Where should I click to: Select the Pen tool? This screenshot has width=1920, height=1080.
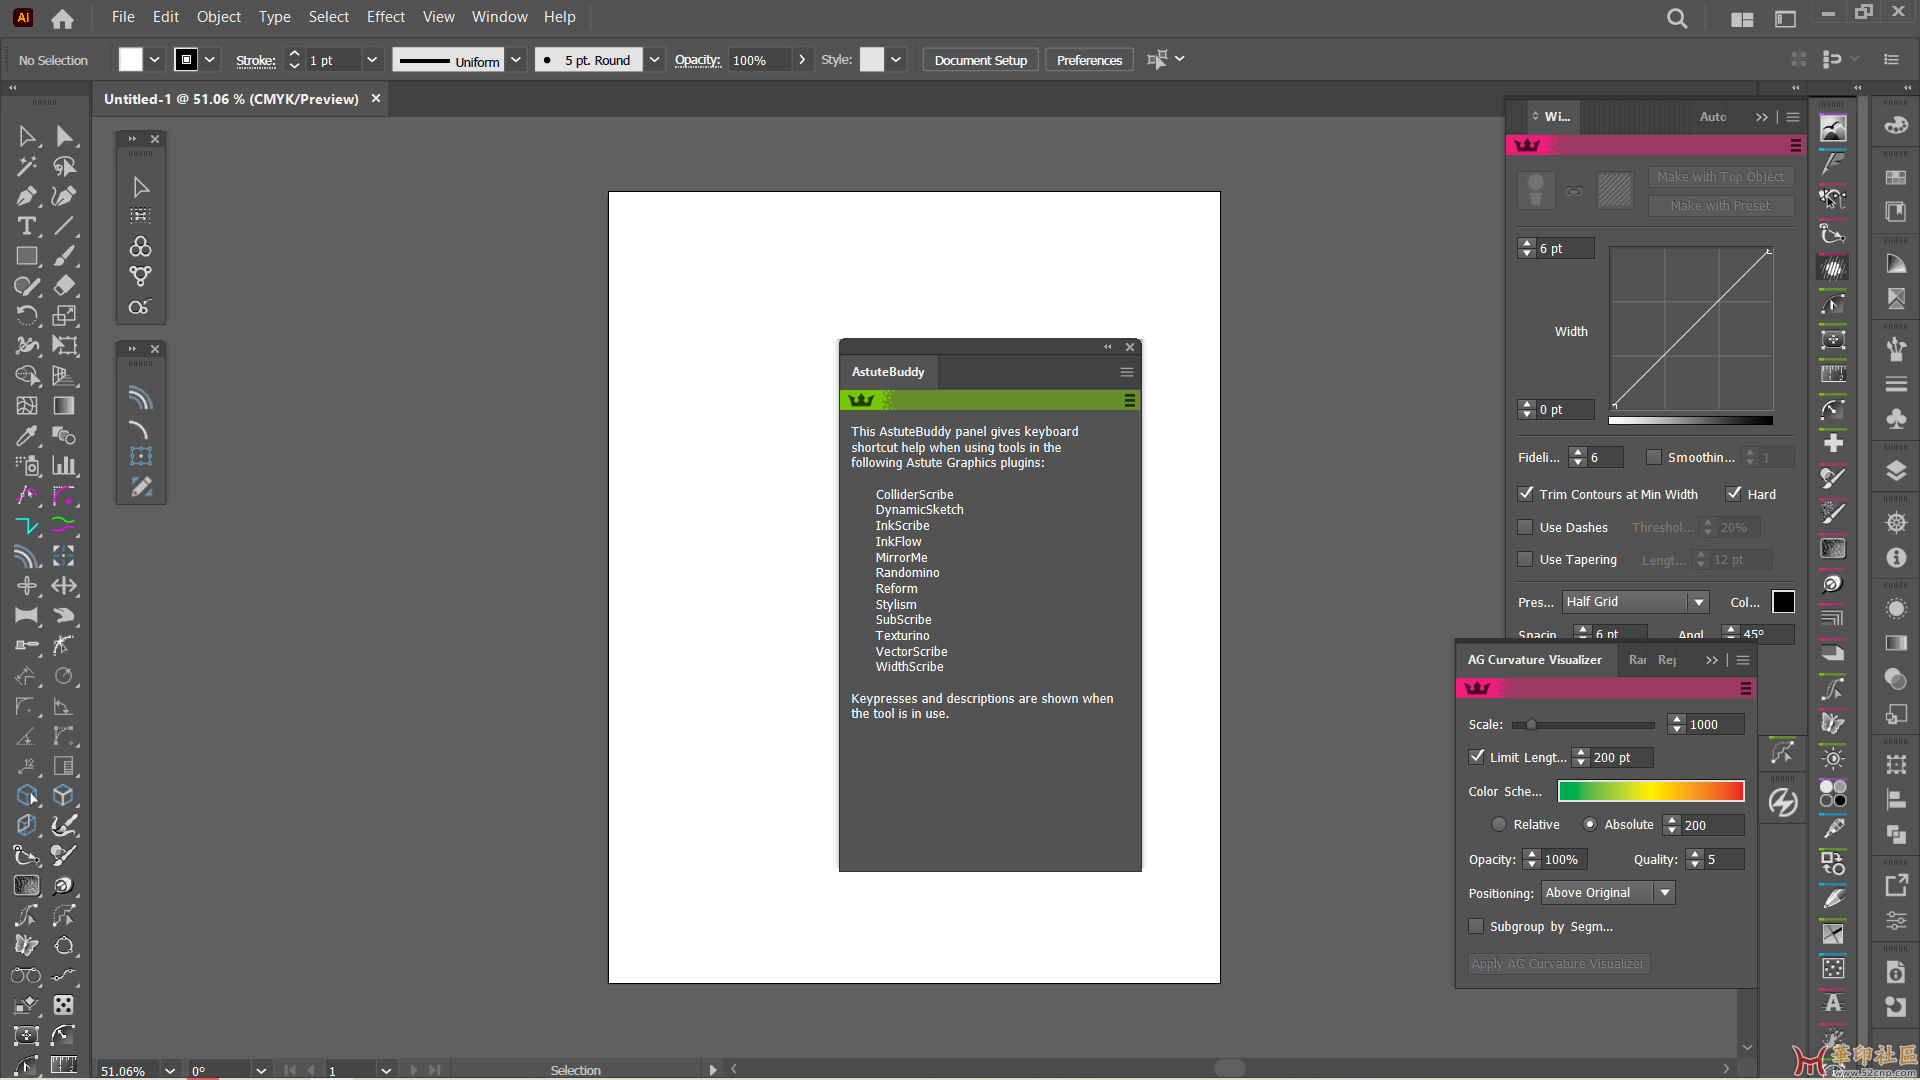(27, 196)
